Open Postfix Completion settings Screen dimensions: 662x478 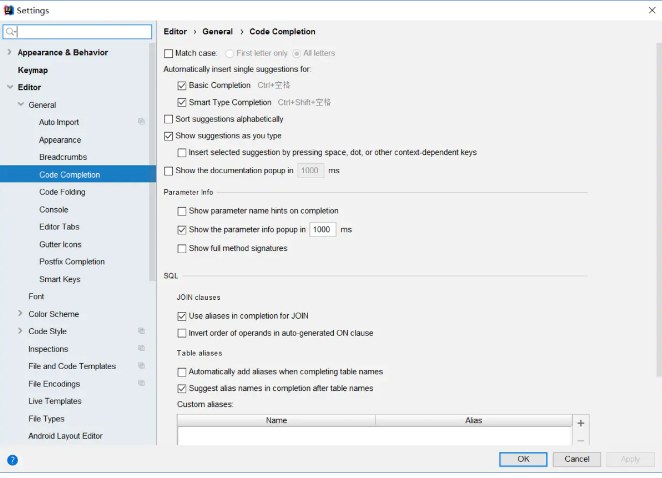click(72, 262)
